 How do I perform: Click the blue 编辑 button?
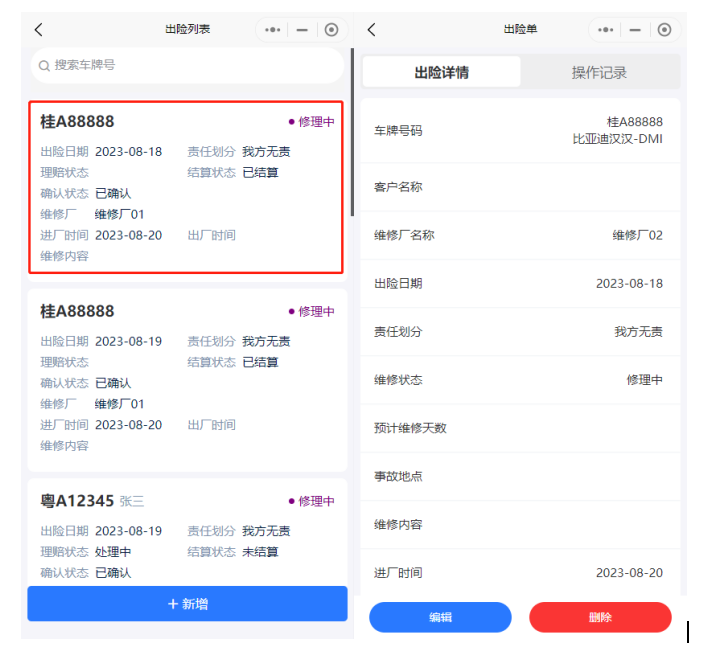click(440, 617)
